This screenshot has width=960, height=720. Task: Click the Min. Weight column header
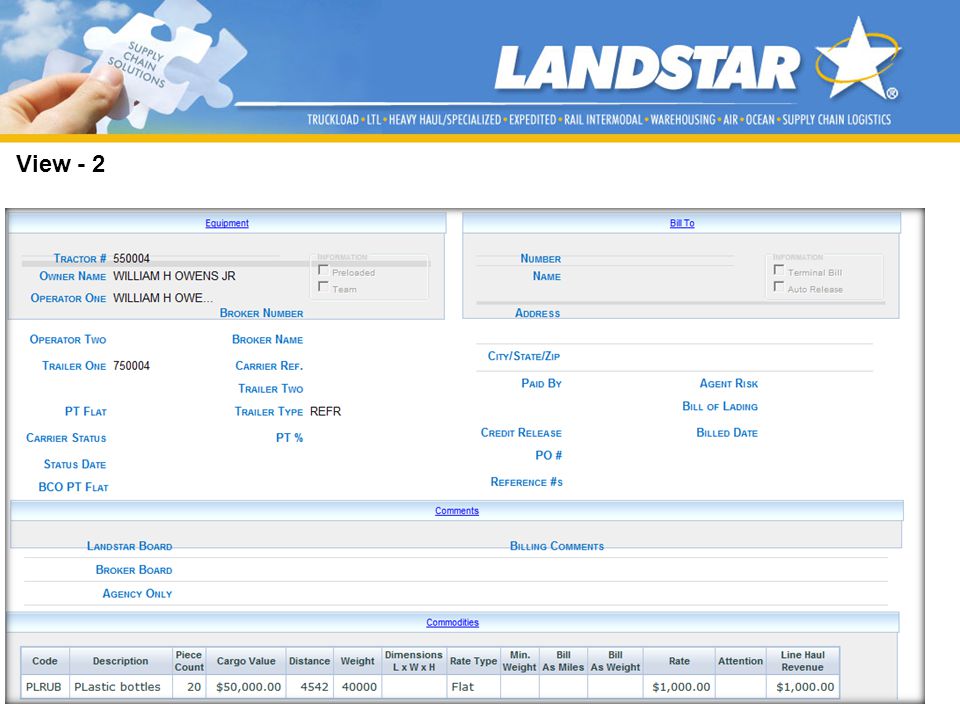(x=519, y=661)
